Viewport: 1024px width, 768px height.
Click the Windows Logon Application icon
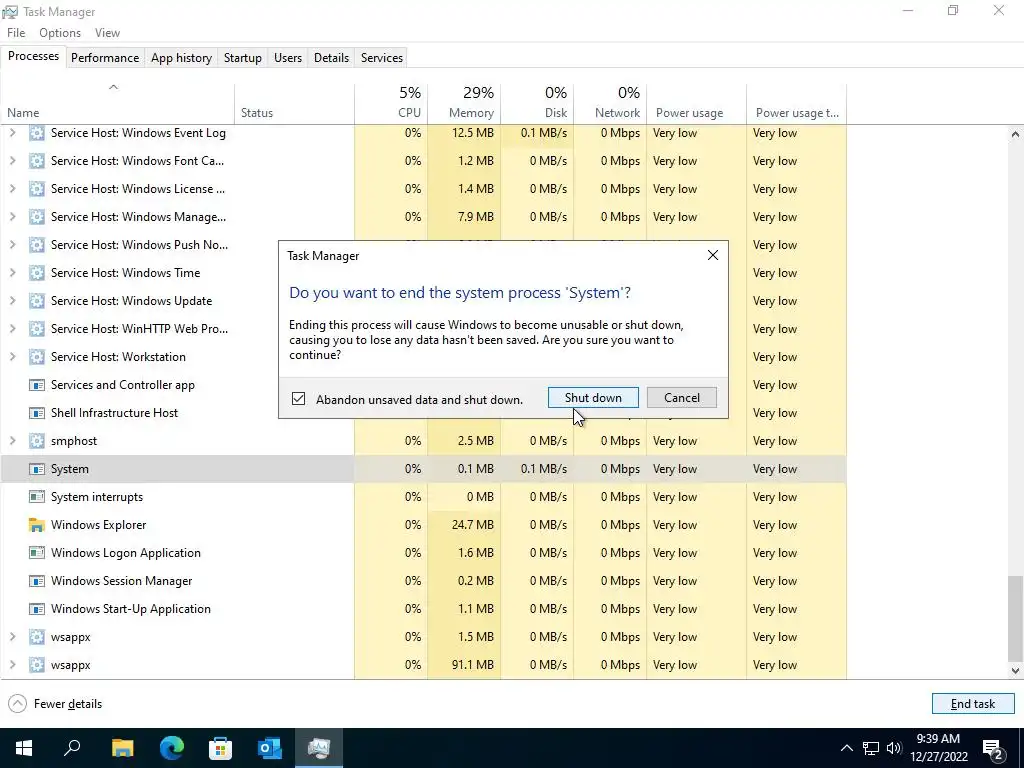click(37, 553)
